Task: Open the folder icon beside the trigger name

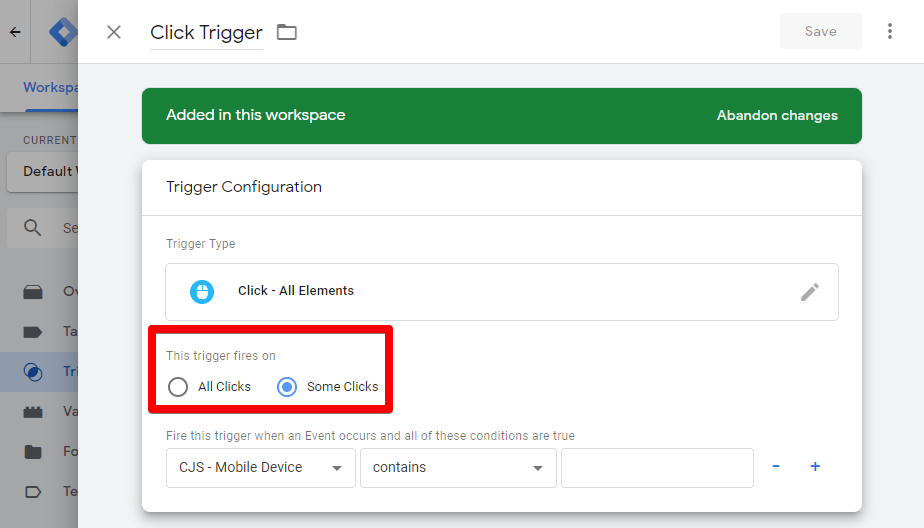Action: (x=287, y=32)
